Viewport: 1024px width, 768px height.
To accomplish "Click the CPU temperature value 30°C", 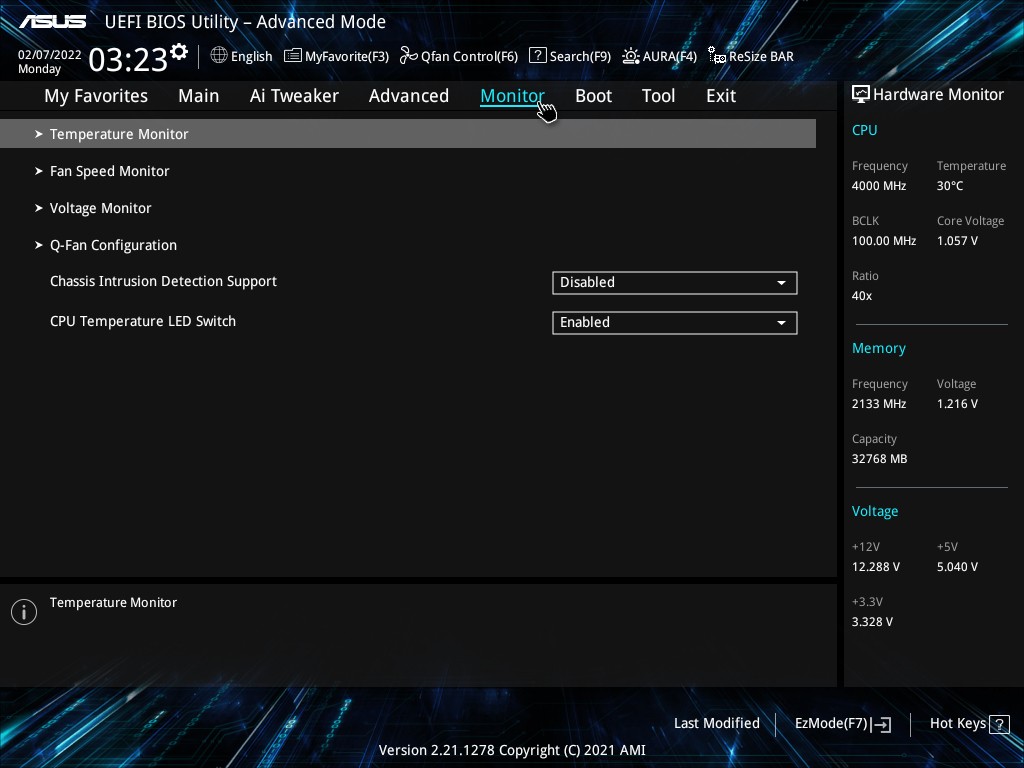I will tap(950, 186).
